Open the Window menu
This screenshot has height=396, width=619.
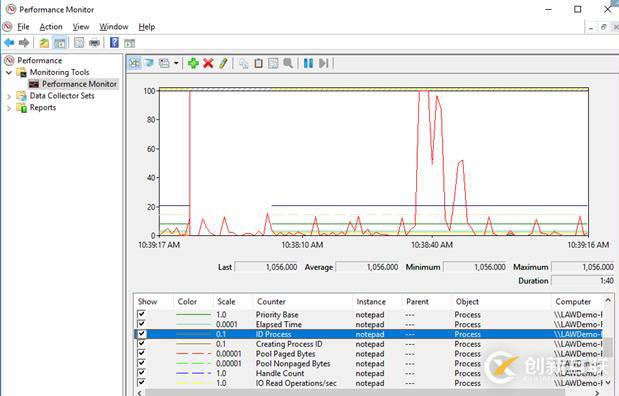[x=114, y=27]
